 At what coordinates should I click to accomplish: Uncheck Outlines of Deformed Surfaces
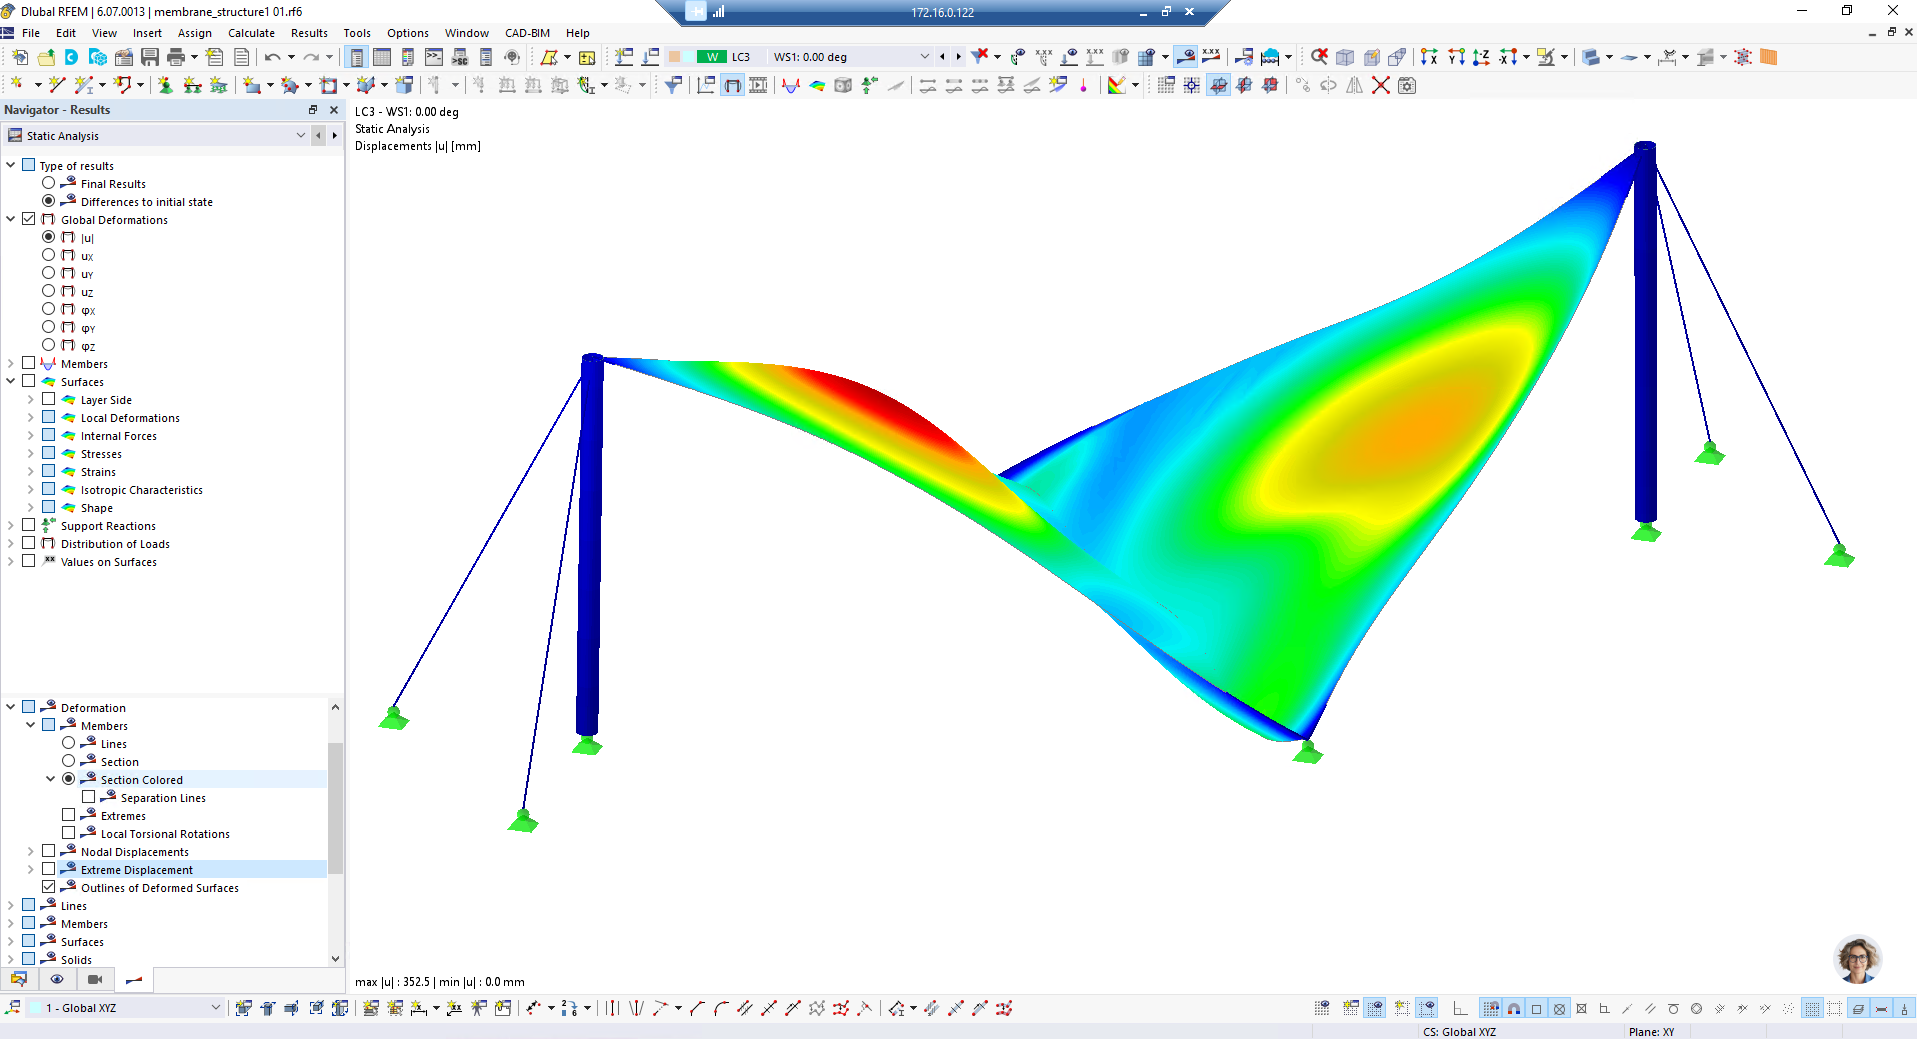pyautogui.click(x=49, y=887)
